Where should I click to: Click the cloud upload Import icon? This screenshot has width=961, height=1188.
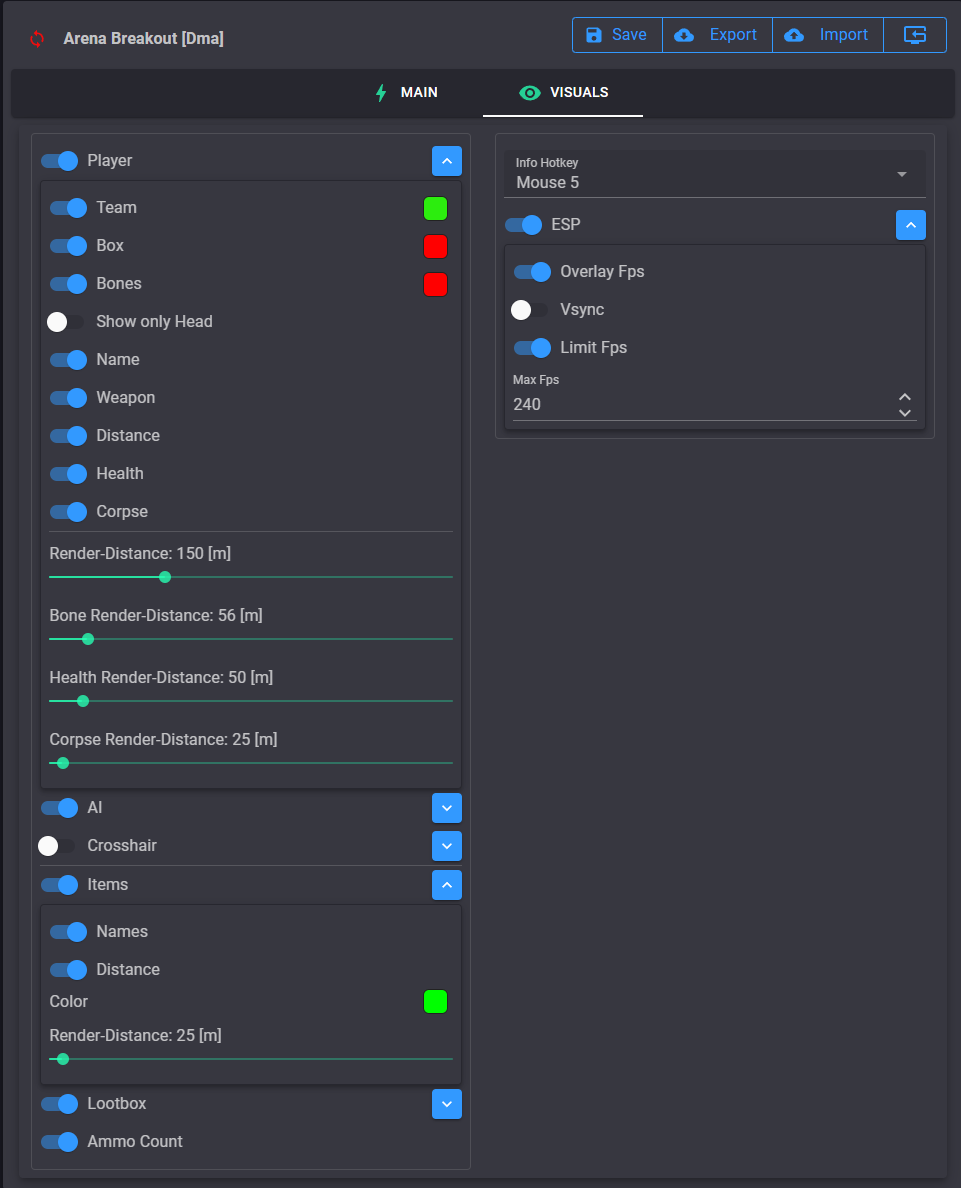(x=794, y=35)
